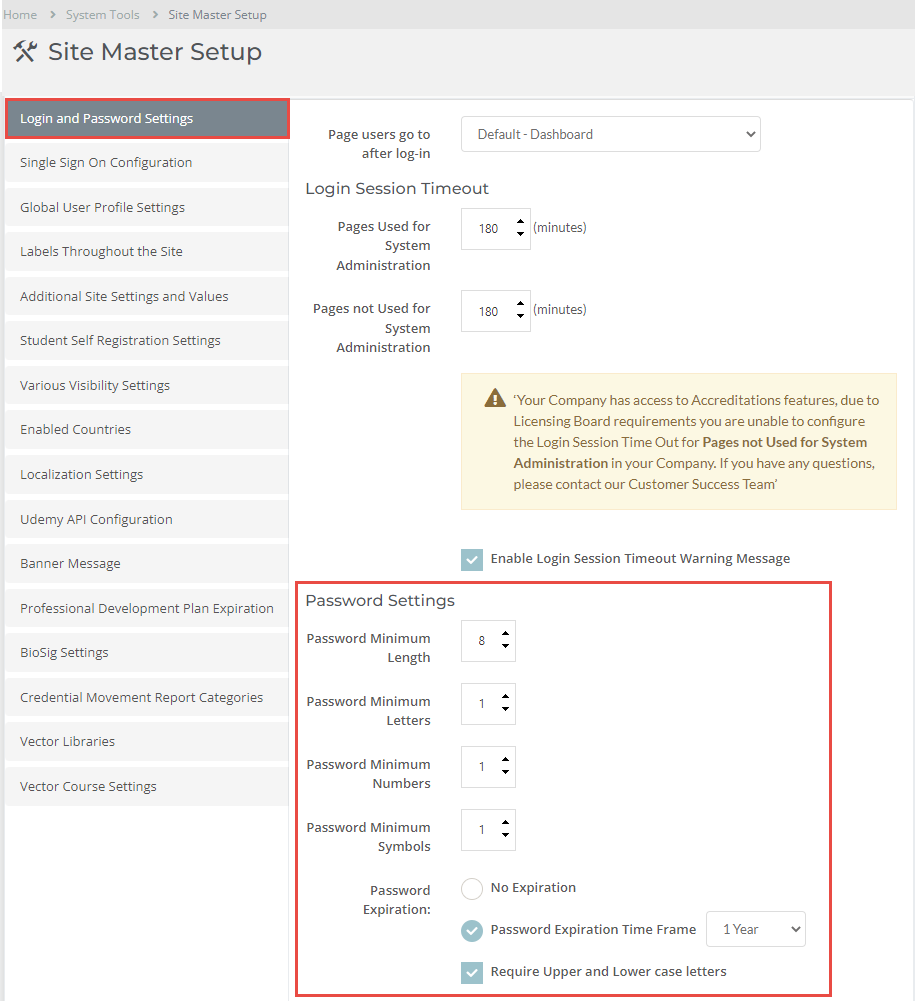Decrease Pages Used for System Administration minutes

tap(520, 234)
